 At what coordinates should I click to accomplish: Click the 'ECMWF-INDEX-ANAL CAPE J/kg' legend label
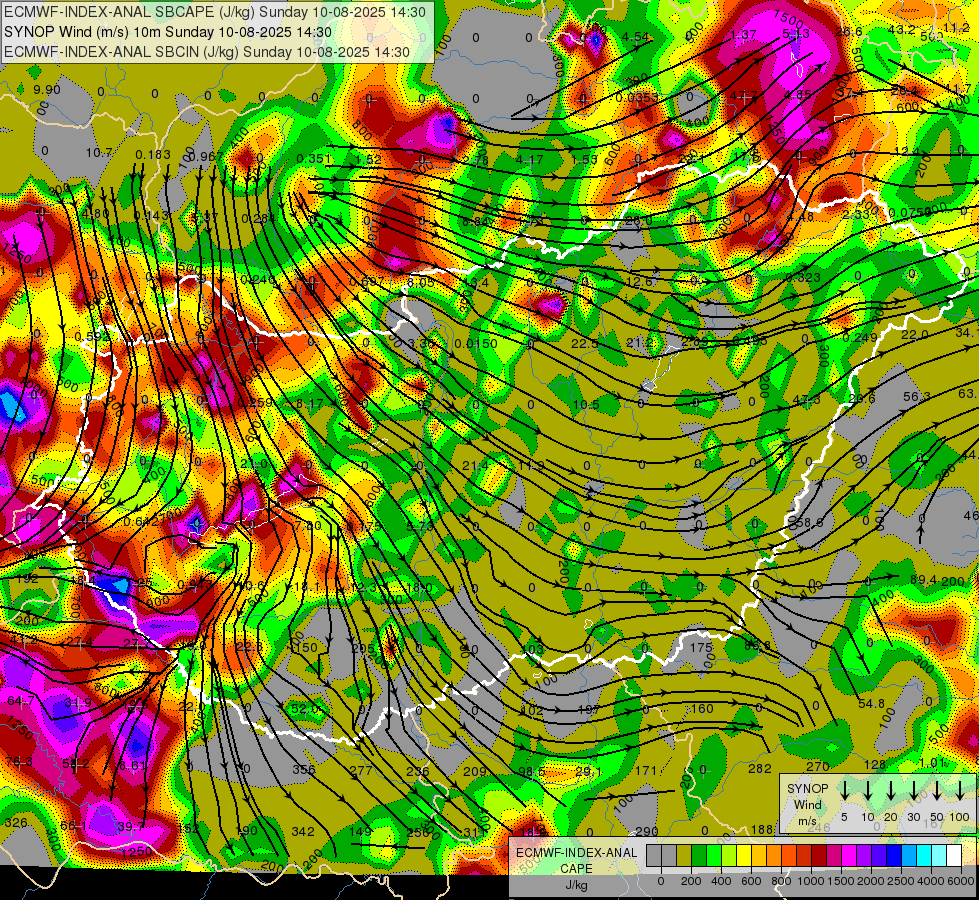576,868
